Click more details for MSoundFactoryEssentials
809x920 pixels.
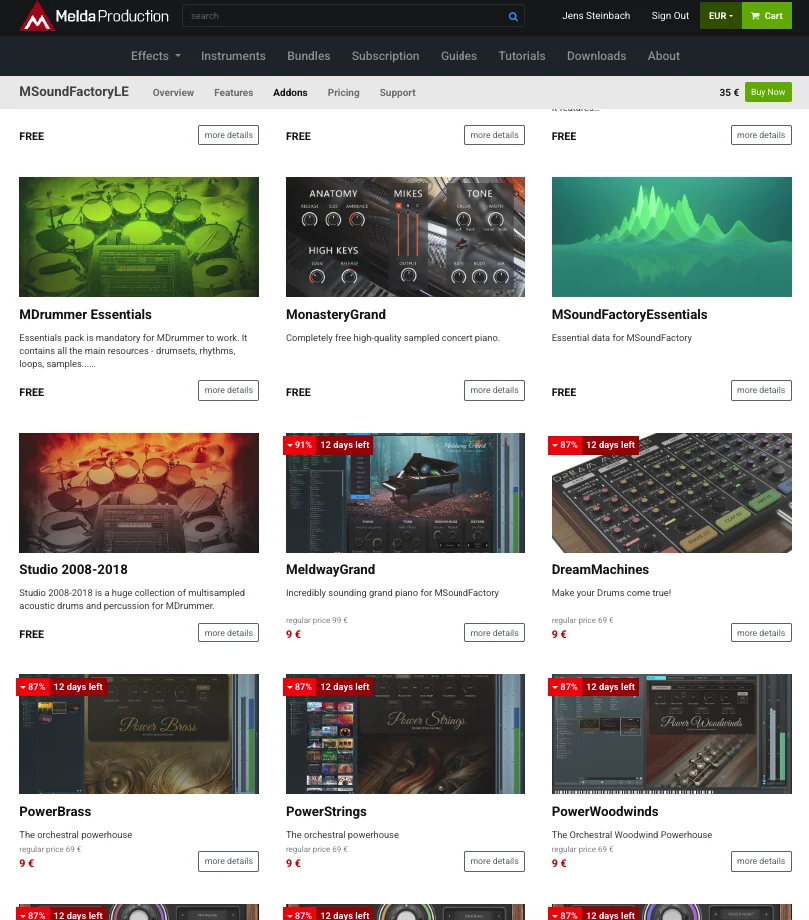click(x=761, y=390)
